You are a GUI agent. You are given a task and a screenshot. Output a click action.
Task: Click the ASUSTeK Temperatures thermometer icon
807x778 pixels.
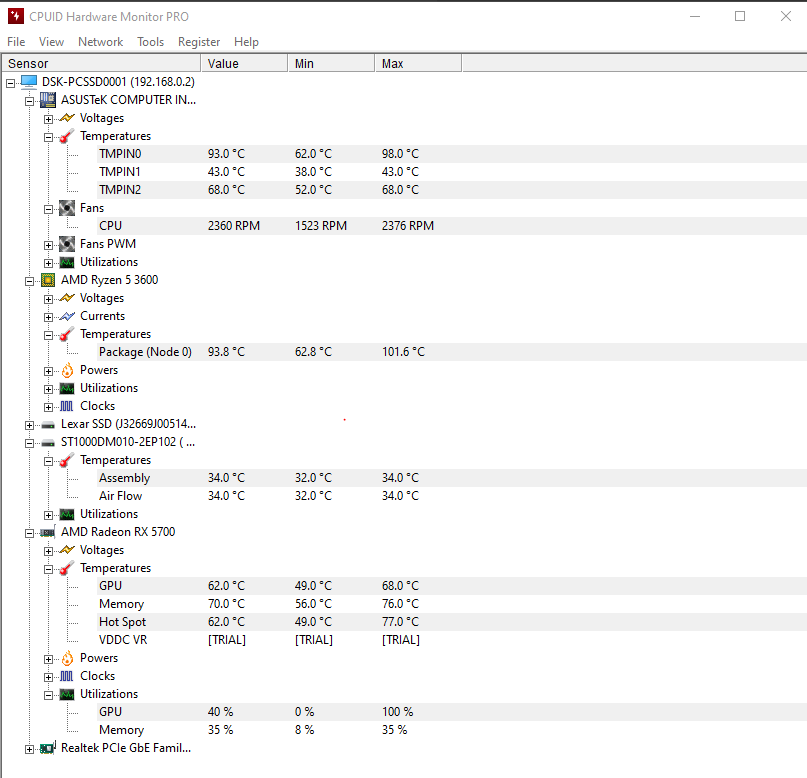[67, 136]
